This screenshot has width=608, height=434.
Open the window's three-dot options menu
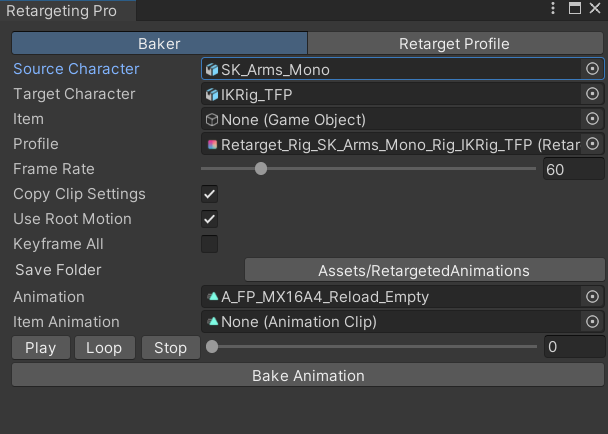tap(554, 9)
